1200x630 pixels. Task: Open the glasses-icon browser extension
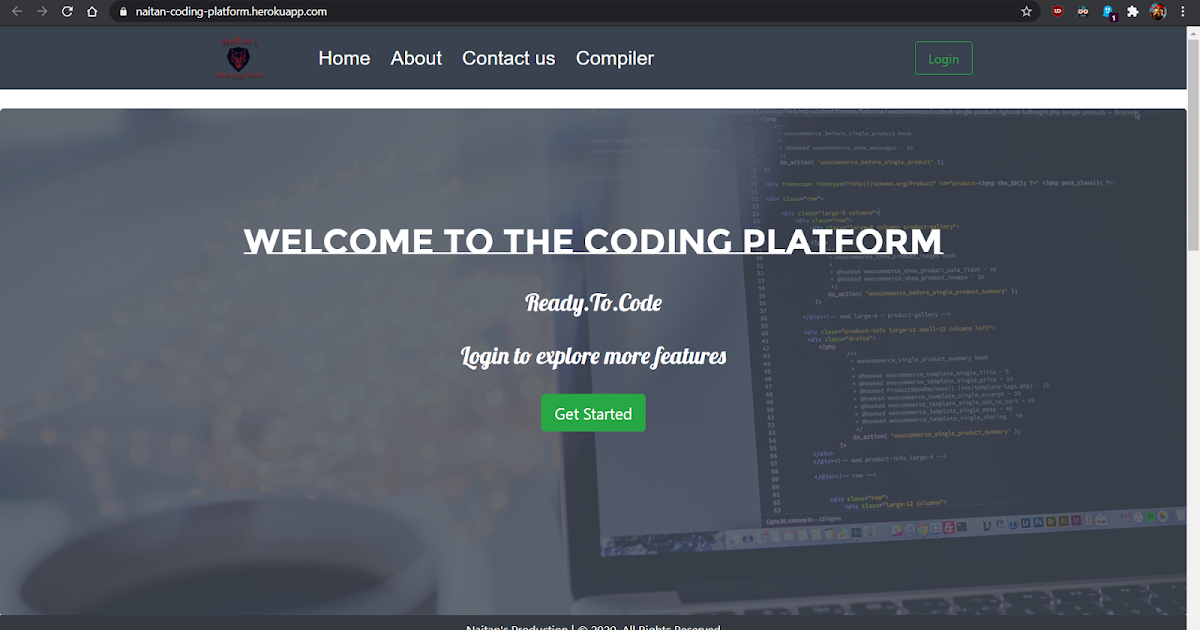tap(1082, 12)
